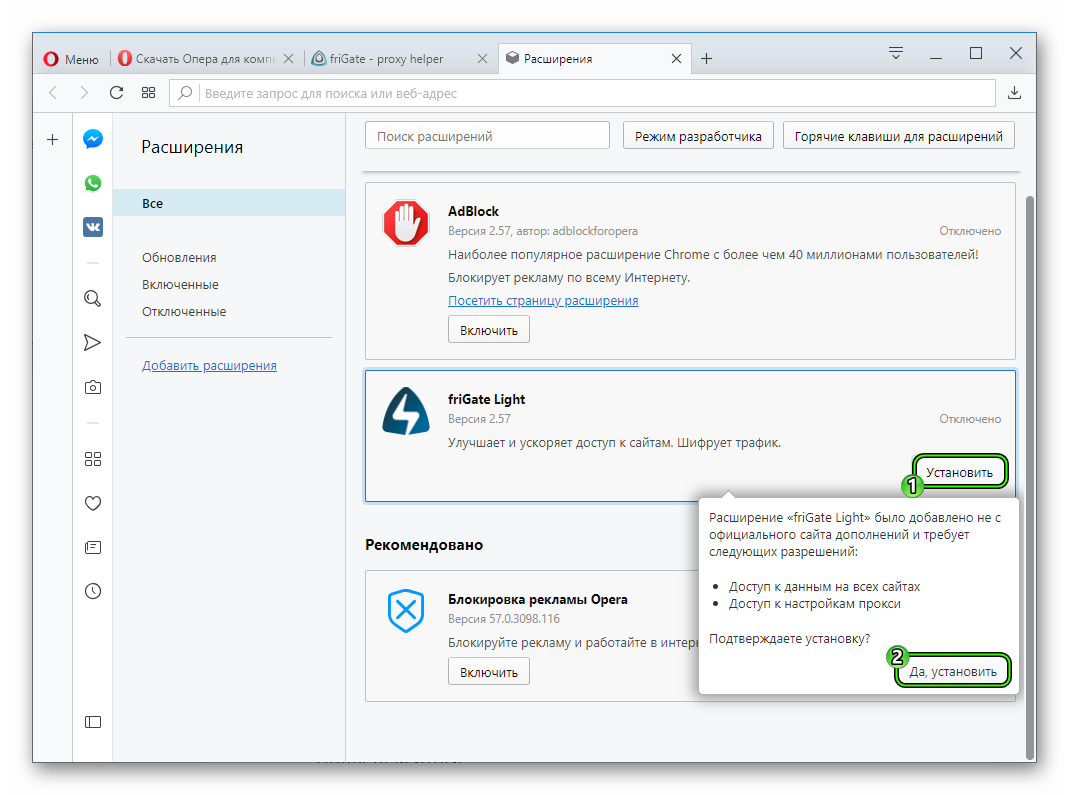Screen dimensions: 1069x795
Task: Open Горячие клавиши для расширений
Action: [899, 136]
